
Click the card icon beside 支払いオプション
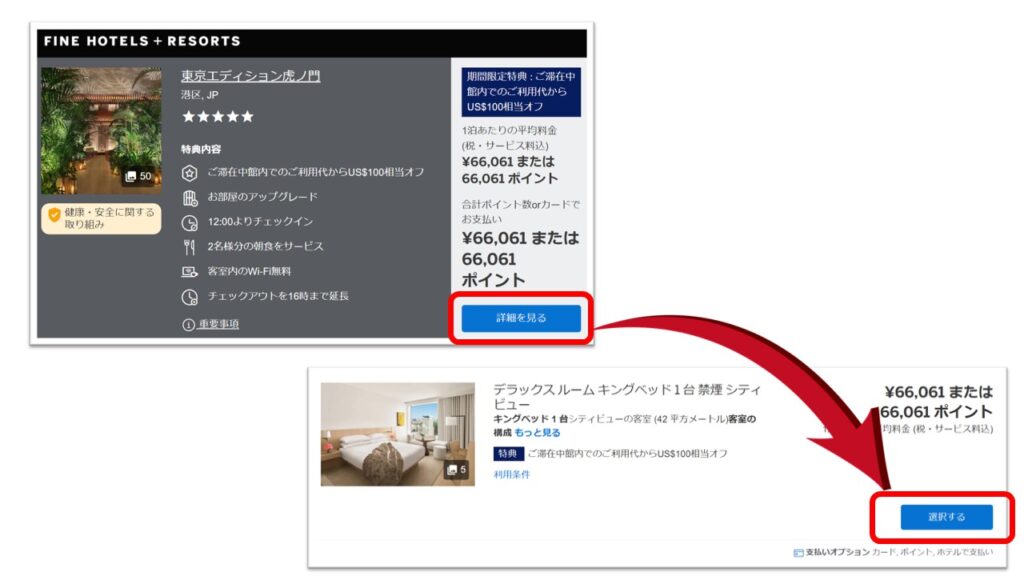coord(798,553)
